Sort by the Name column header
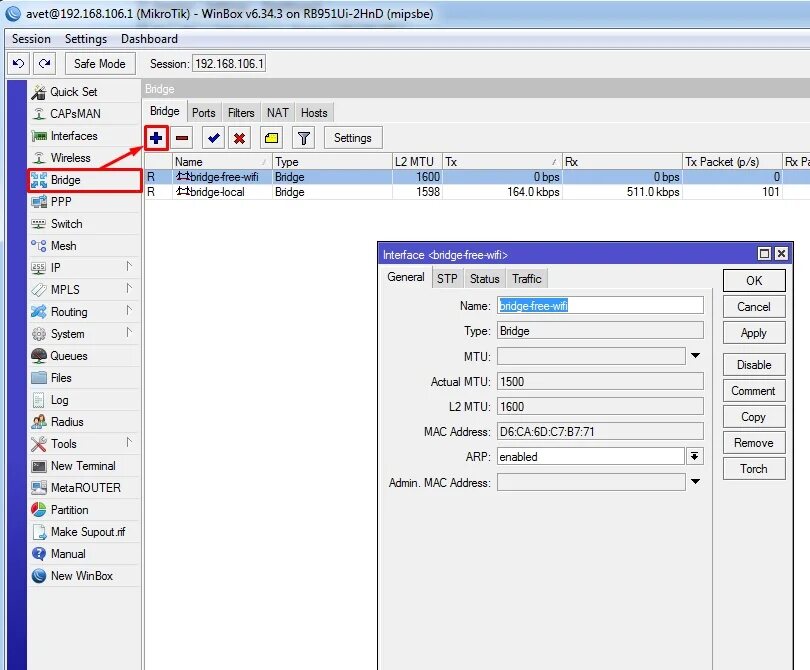Image resolution: width=810 pixels, height=670 pixels. 222,162
